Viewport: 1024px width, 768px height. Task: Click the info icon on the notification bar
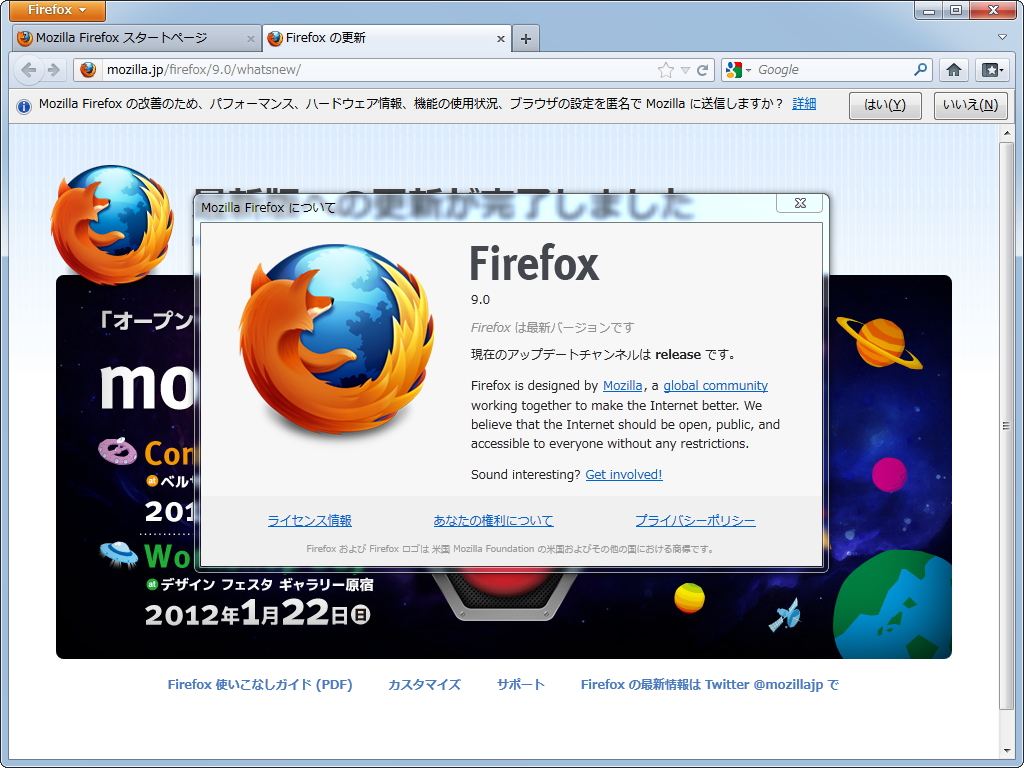23,105
